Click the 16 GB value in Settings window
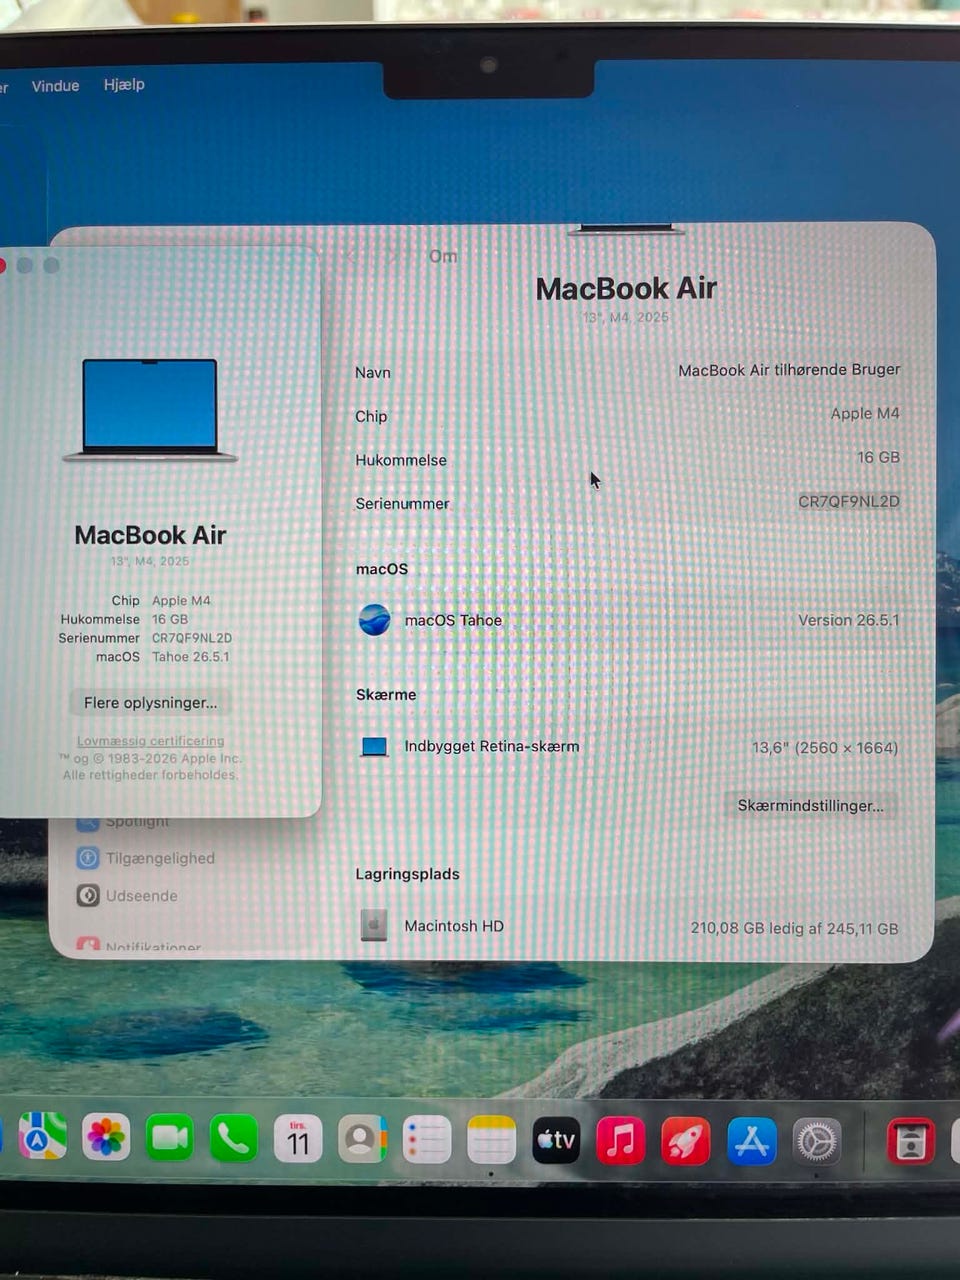Screen dimensions: 960x1280 [x=878, y=458]
